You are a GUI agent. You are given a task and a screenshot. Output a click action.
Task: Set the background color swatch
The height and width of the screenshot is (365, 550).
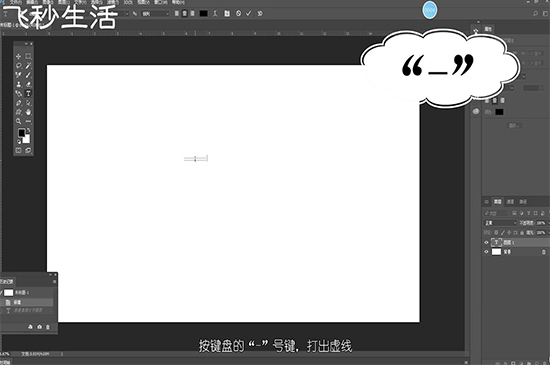click(x=27, y=139)
